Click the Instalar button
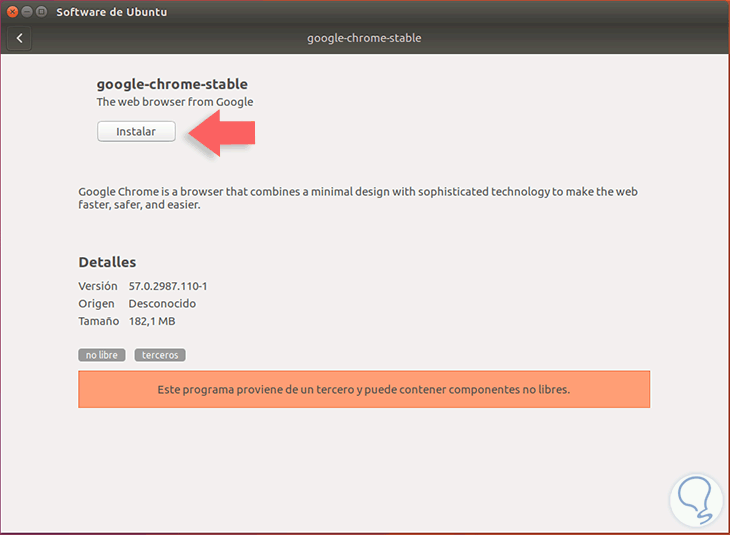Viewport: 730px width, 535px height. coord(136,131)
